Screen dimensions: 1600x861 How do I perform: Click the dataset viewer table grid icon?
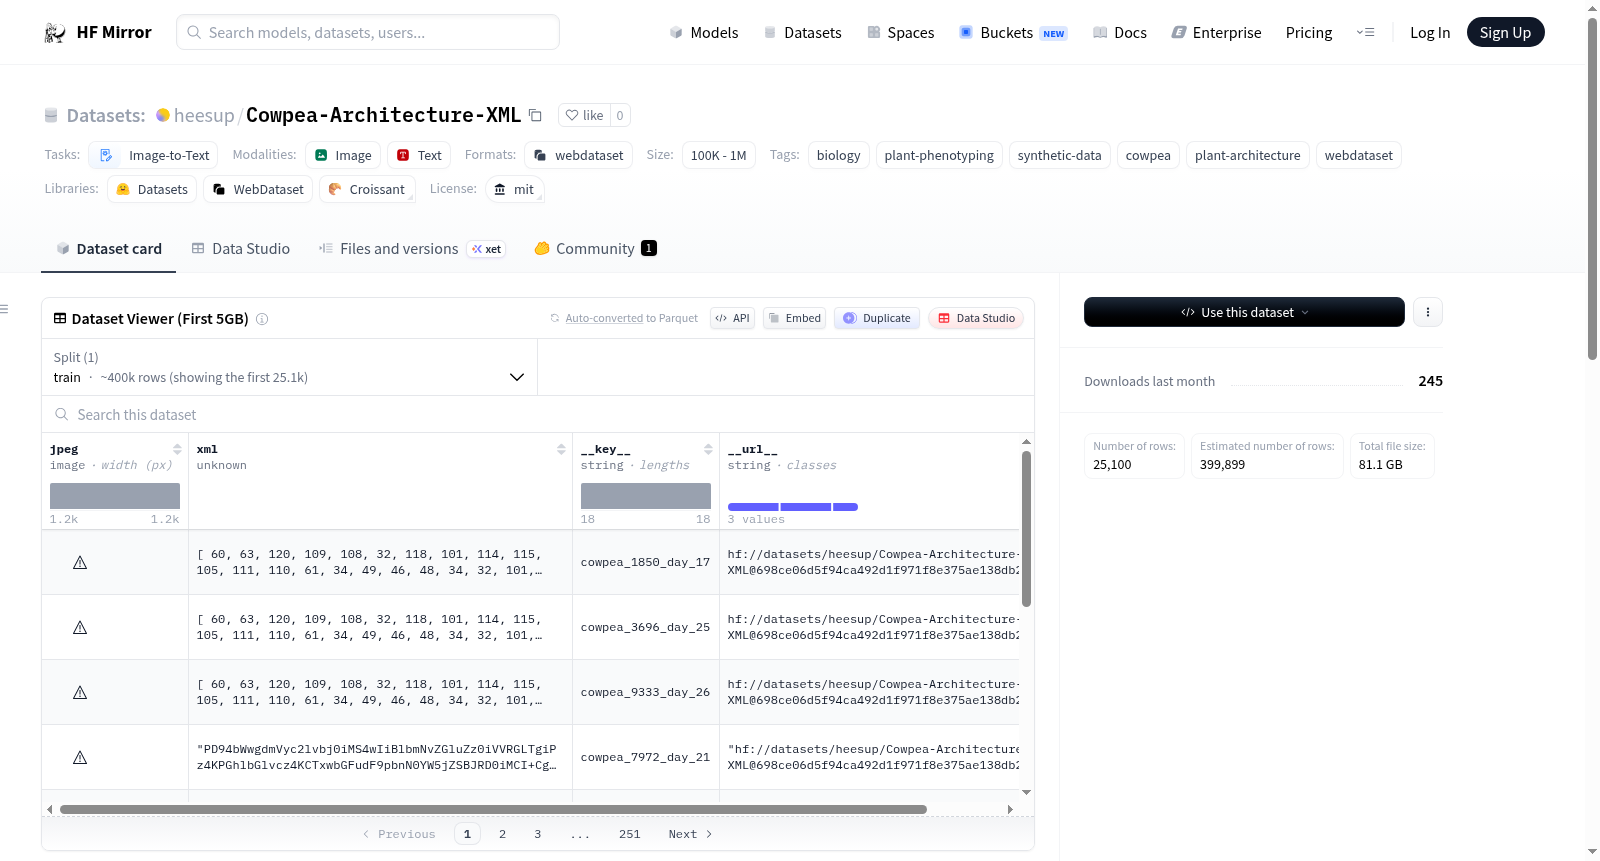pyautogui.click(x=60, y=318)
